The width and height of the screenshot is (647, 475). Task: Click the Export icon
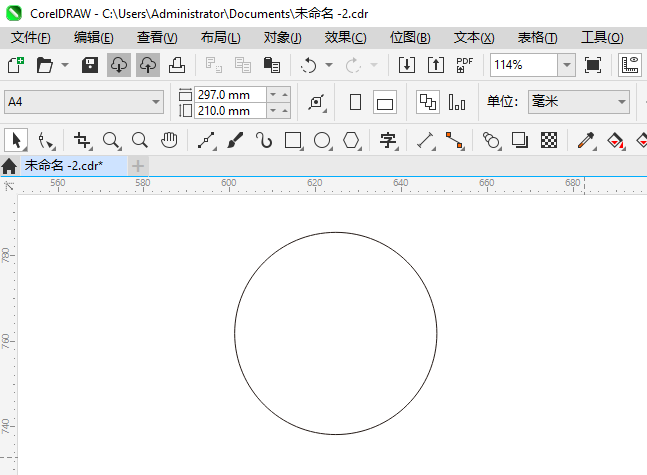pyautogui.click(x=436, y=65)
